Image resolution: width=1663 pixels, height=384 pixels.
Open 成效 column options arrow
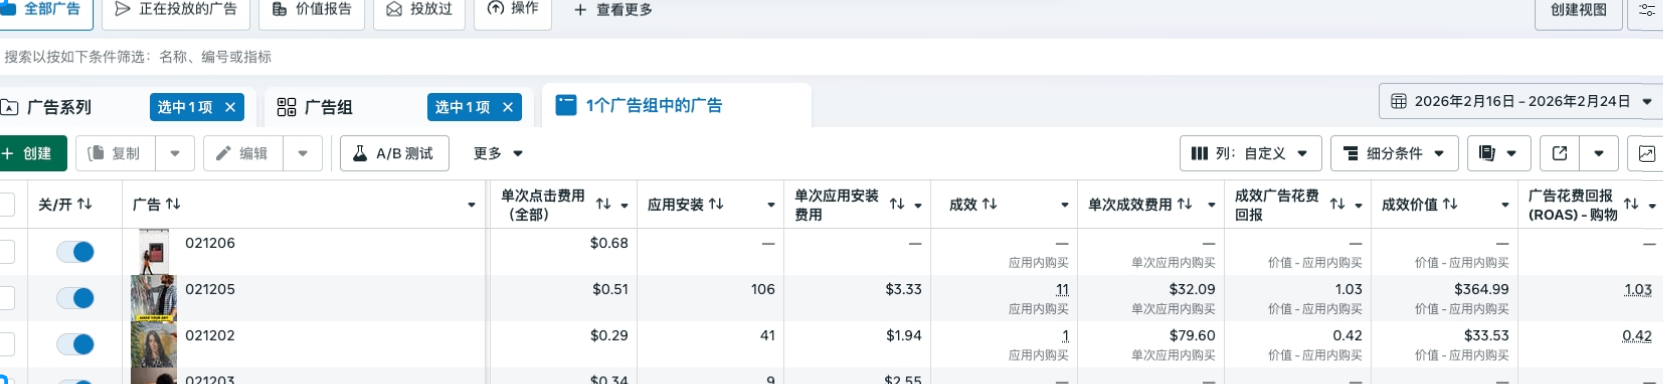(1064, 205)
